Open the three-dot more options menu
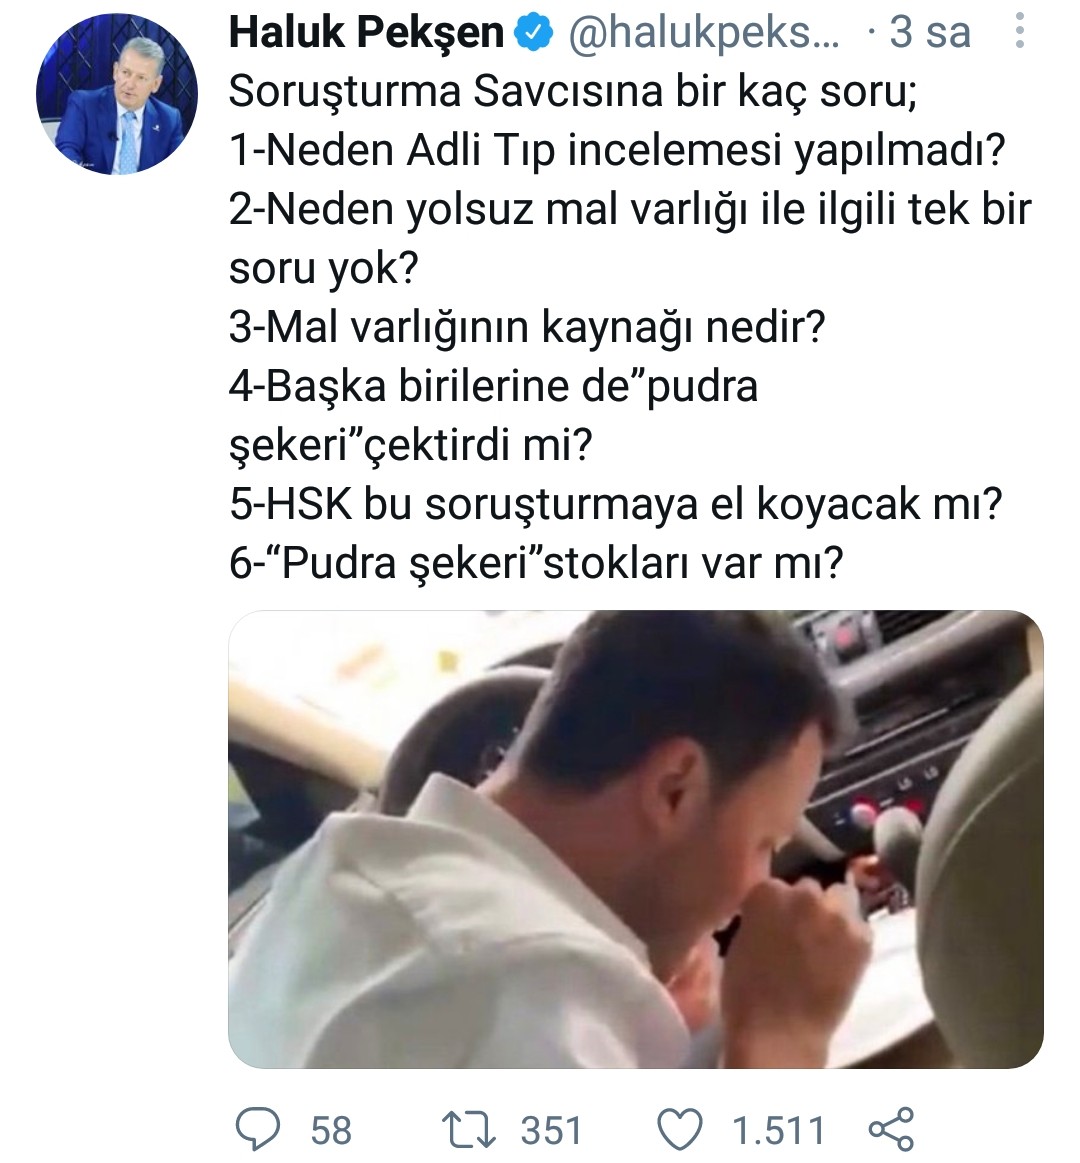This screenshot has width=1080, height=1163. point(1019,32)
